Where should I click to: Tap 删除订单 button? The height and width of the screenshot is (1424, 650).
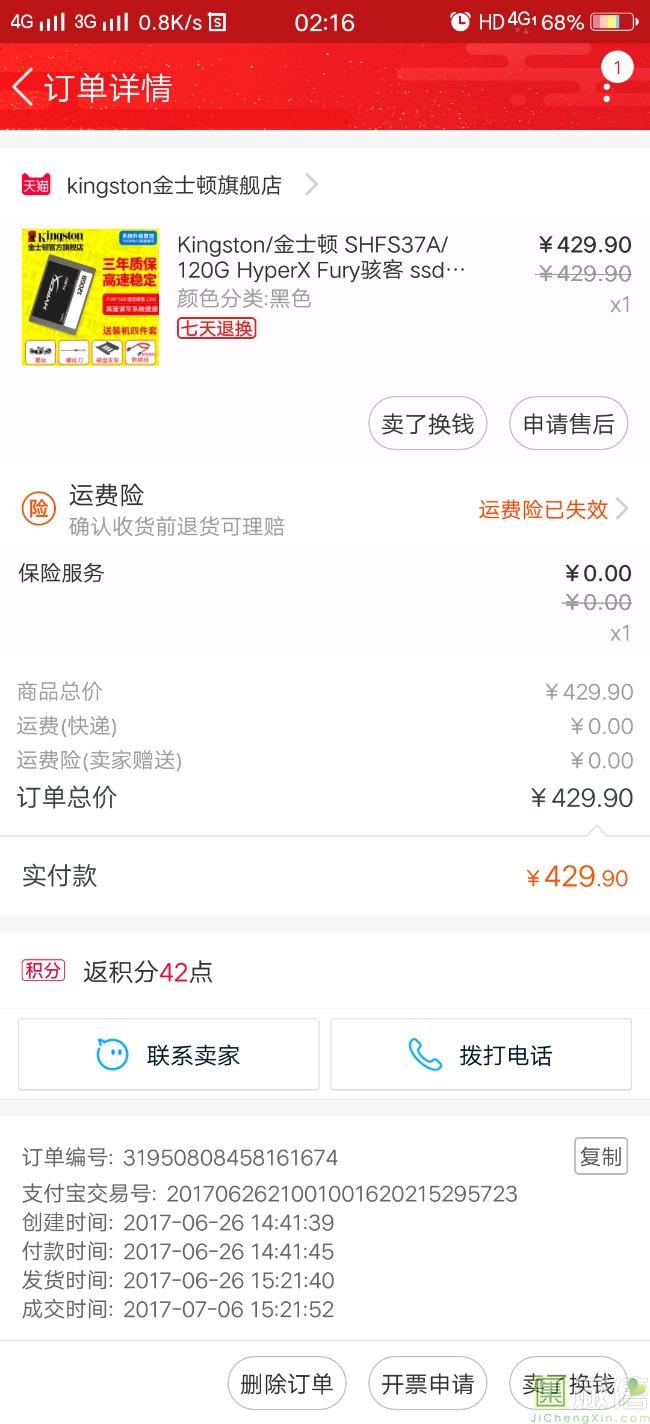pos(287,1384)
